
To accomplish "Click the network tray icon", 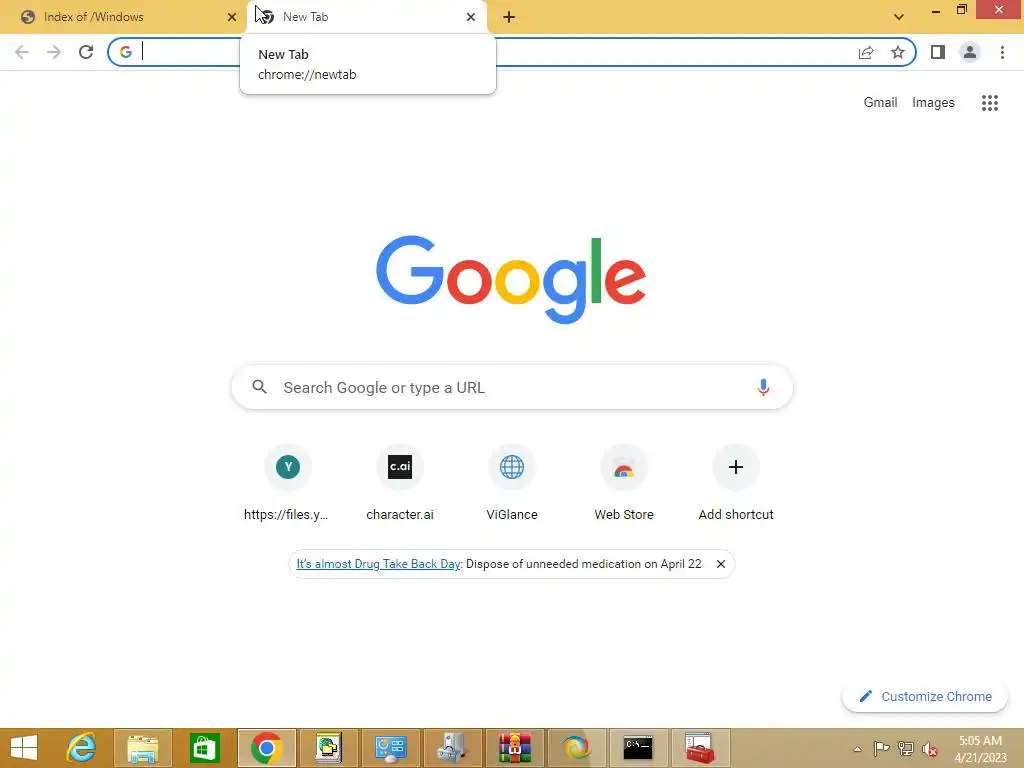I will tap(905, 748).
